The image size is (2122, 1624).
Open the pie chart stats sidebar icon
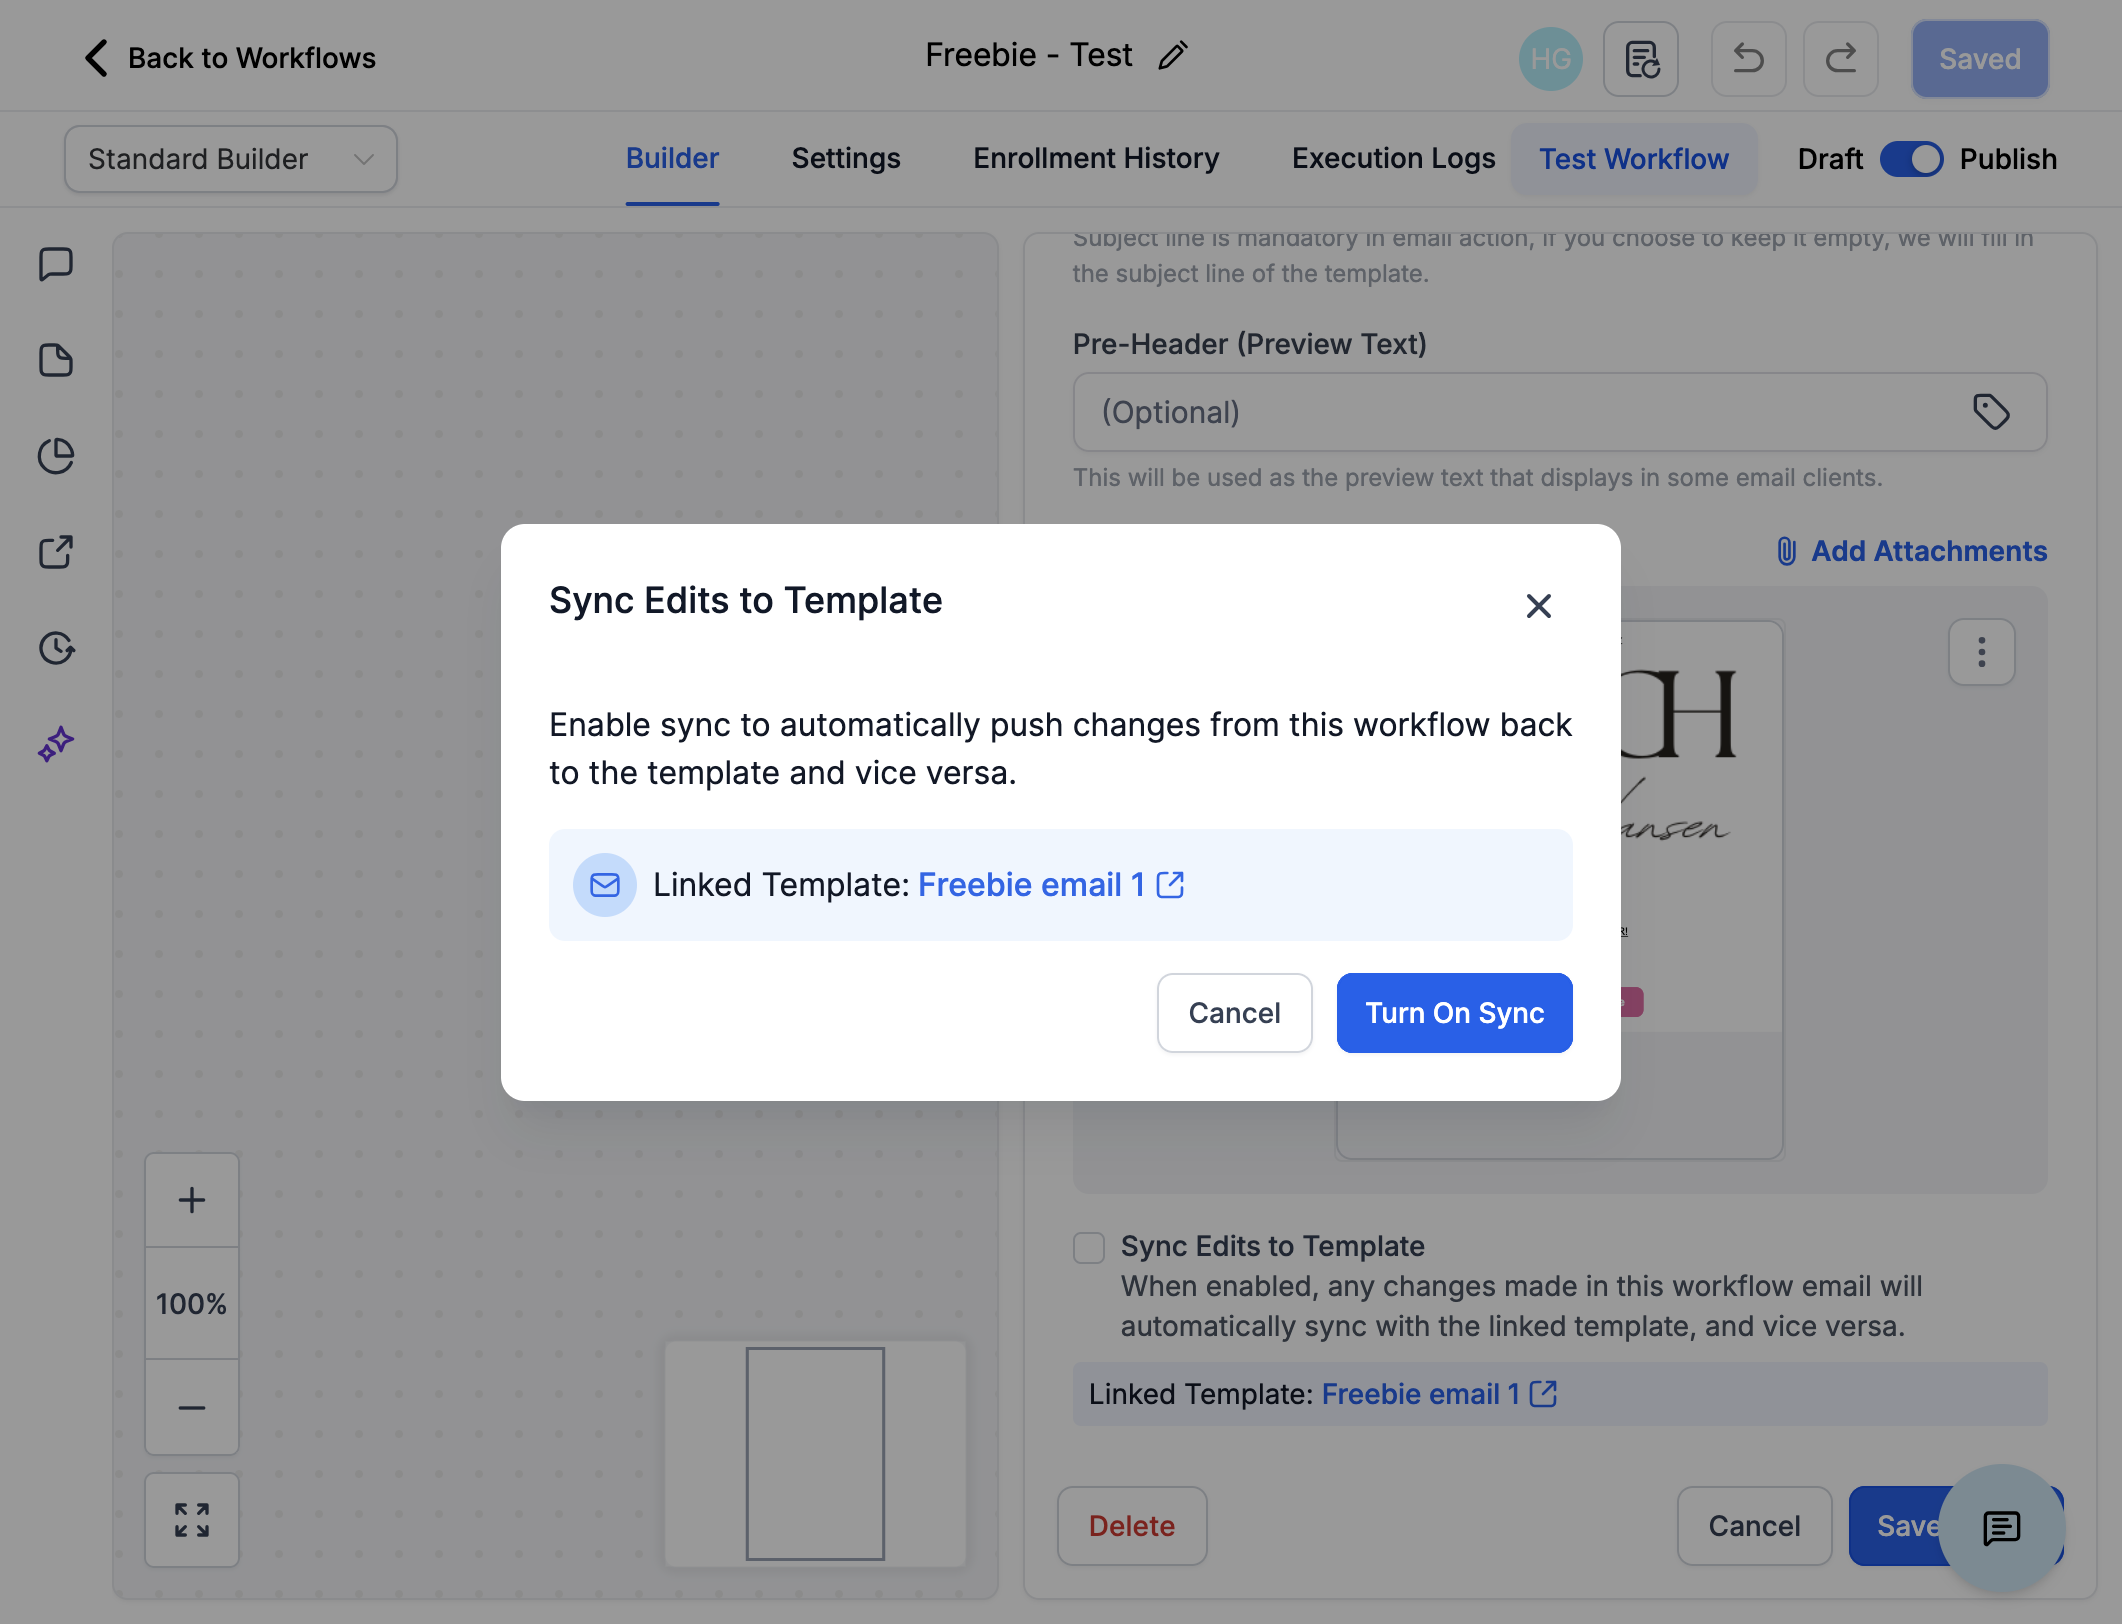click(56, 456)
